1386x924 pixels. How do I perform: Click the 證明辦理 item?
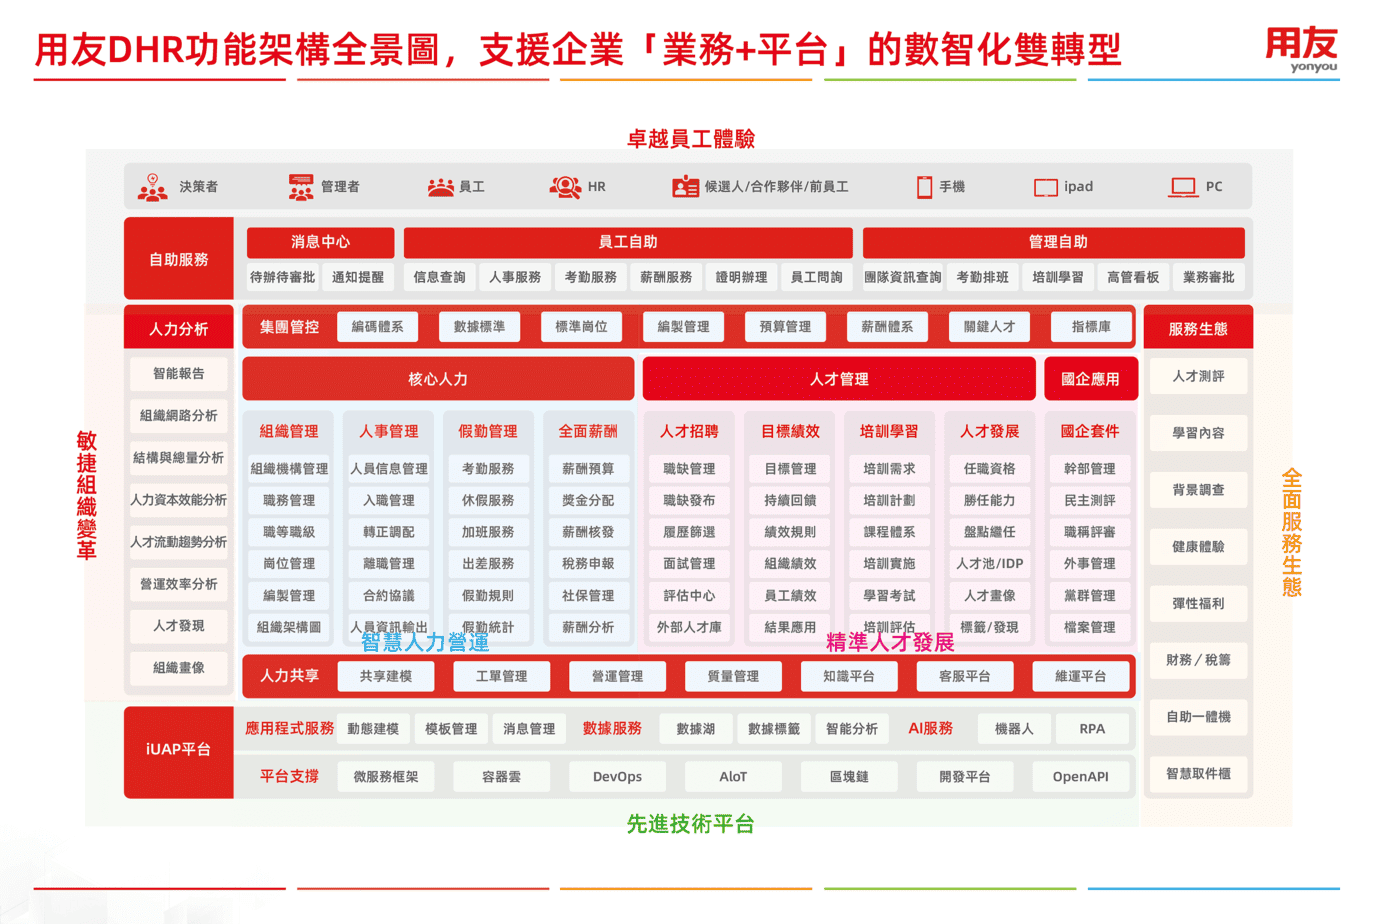click(741, 277)
